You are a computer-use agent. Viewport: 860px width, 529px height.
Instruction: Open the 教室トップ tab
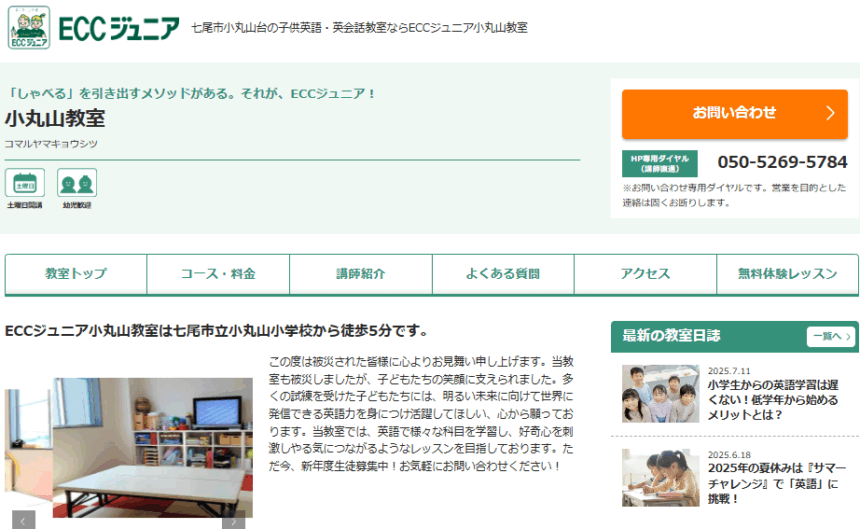(x=76, y=274)
